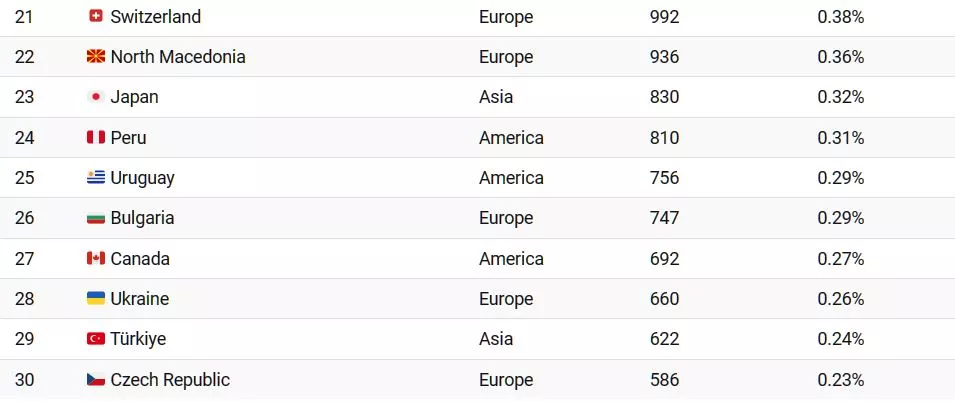Click the Czech Republic flag icon

click(x=96, y=380)
